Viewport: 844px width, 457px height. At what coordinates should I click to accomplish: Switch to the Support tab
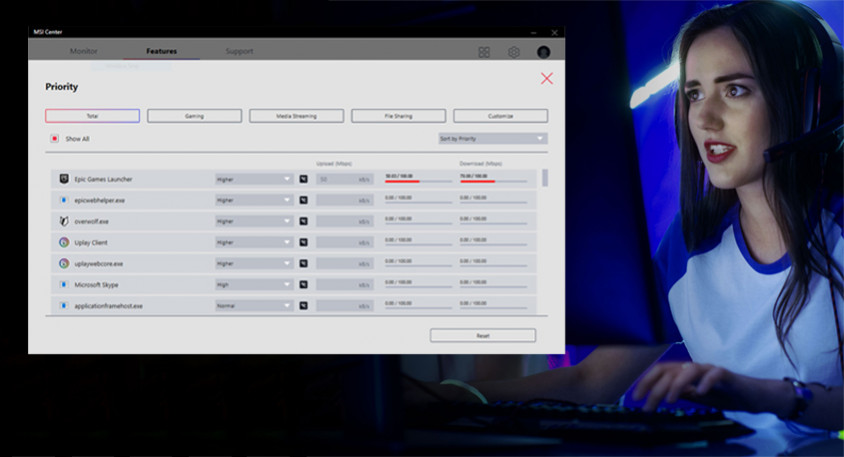[239, 51]
